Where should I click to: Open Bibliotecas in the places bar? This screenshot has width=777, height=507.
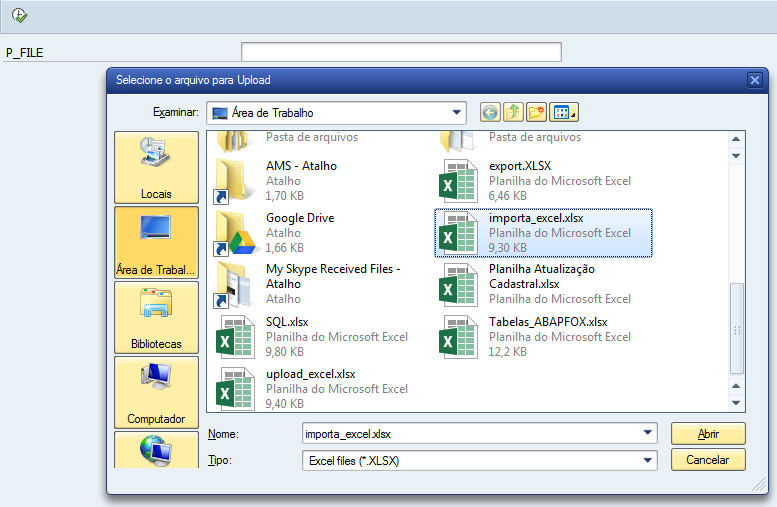(156, 317)
